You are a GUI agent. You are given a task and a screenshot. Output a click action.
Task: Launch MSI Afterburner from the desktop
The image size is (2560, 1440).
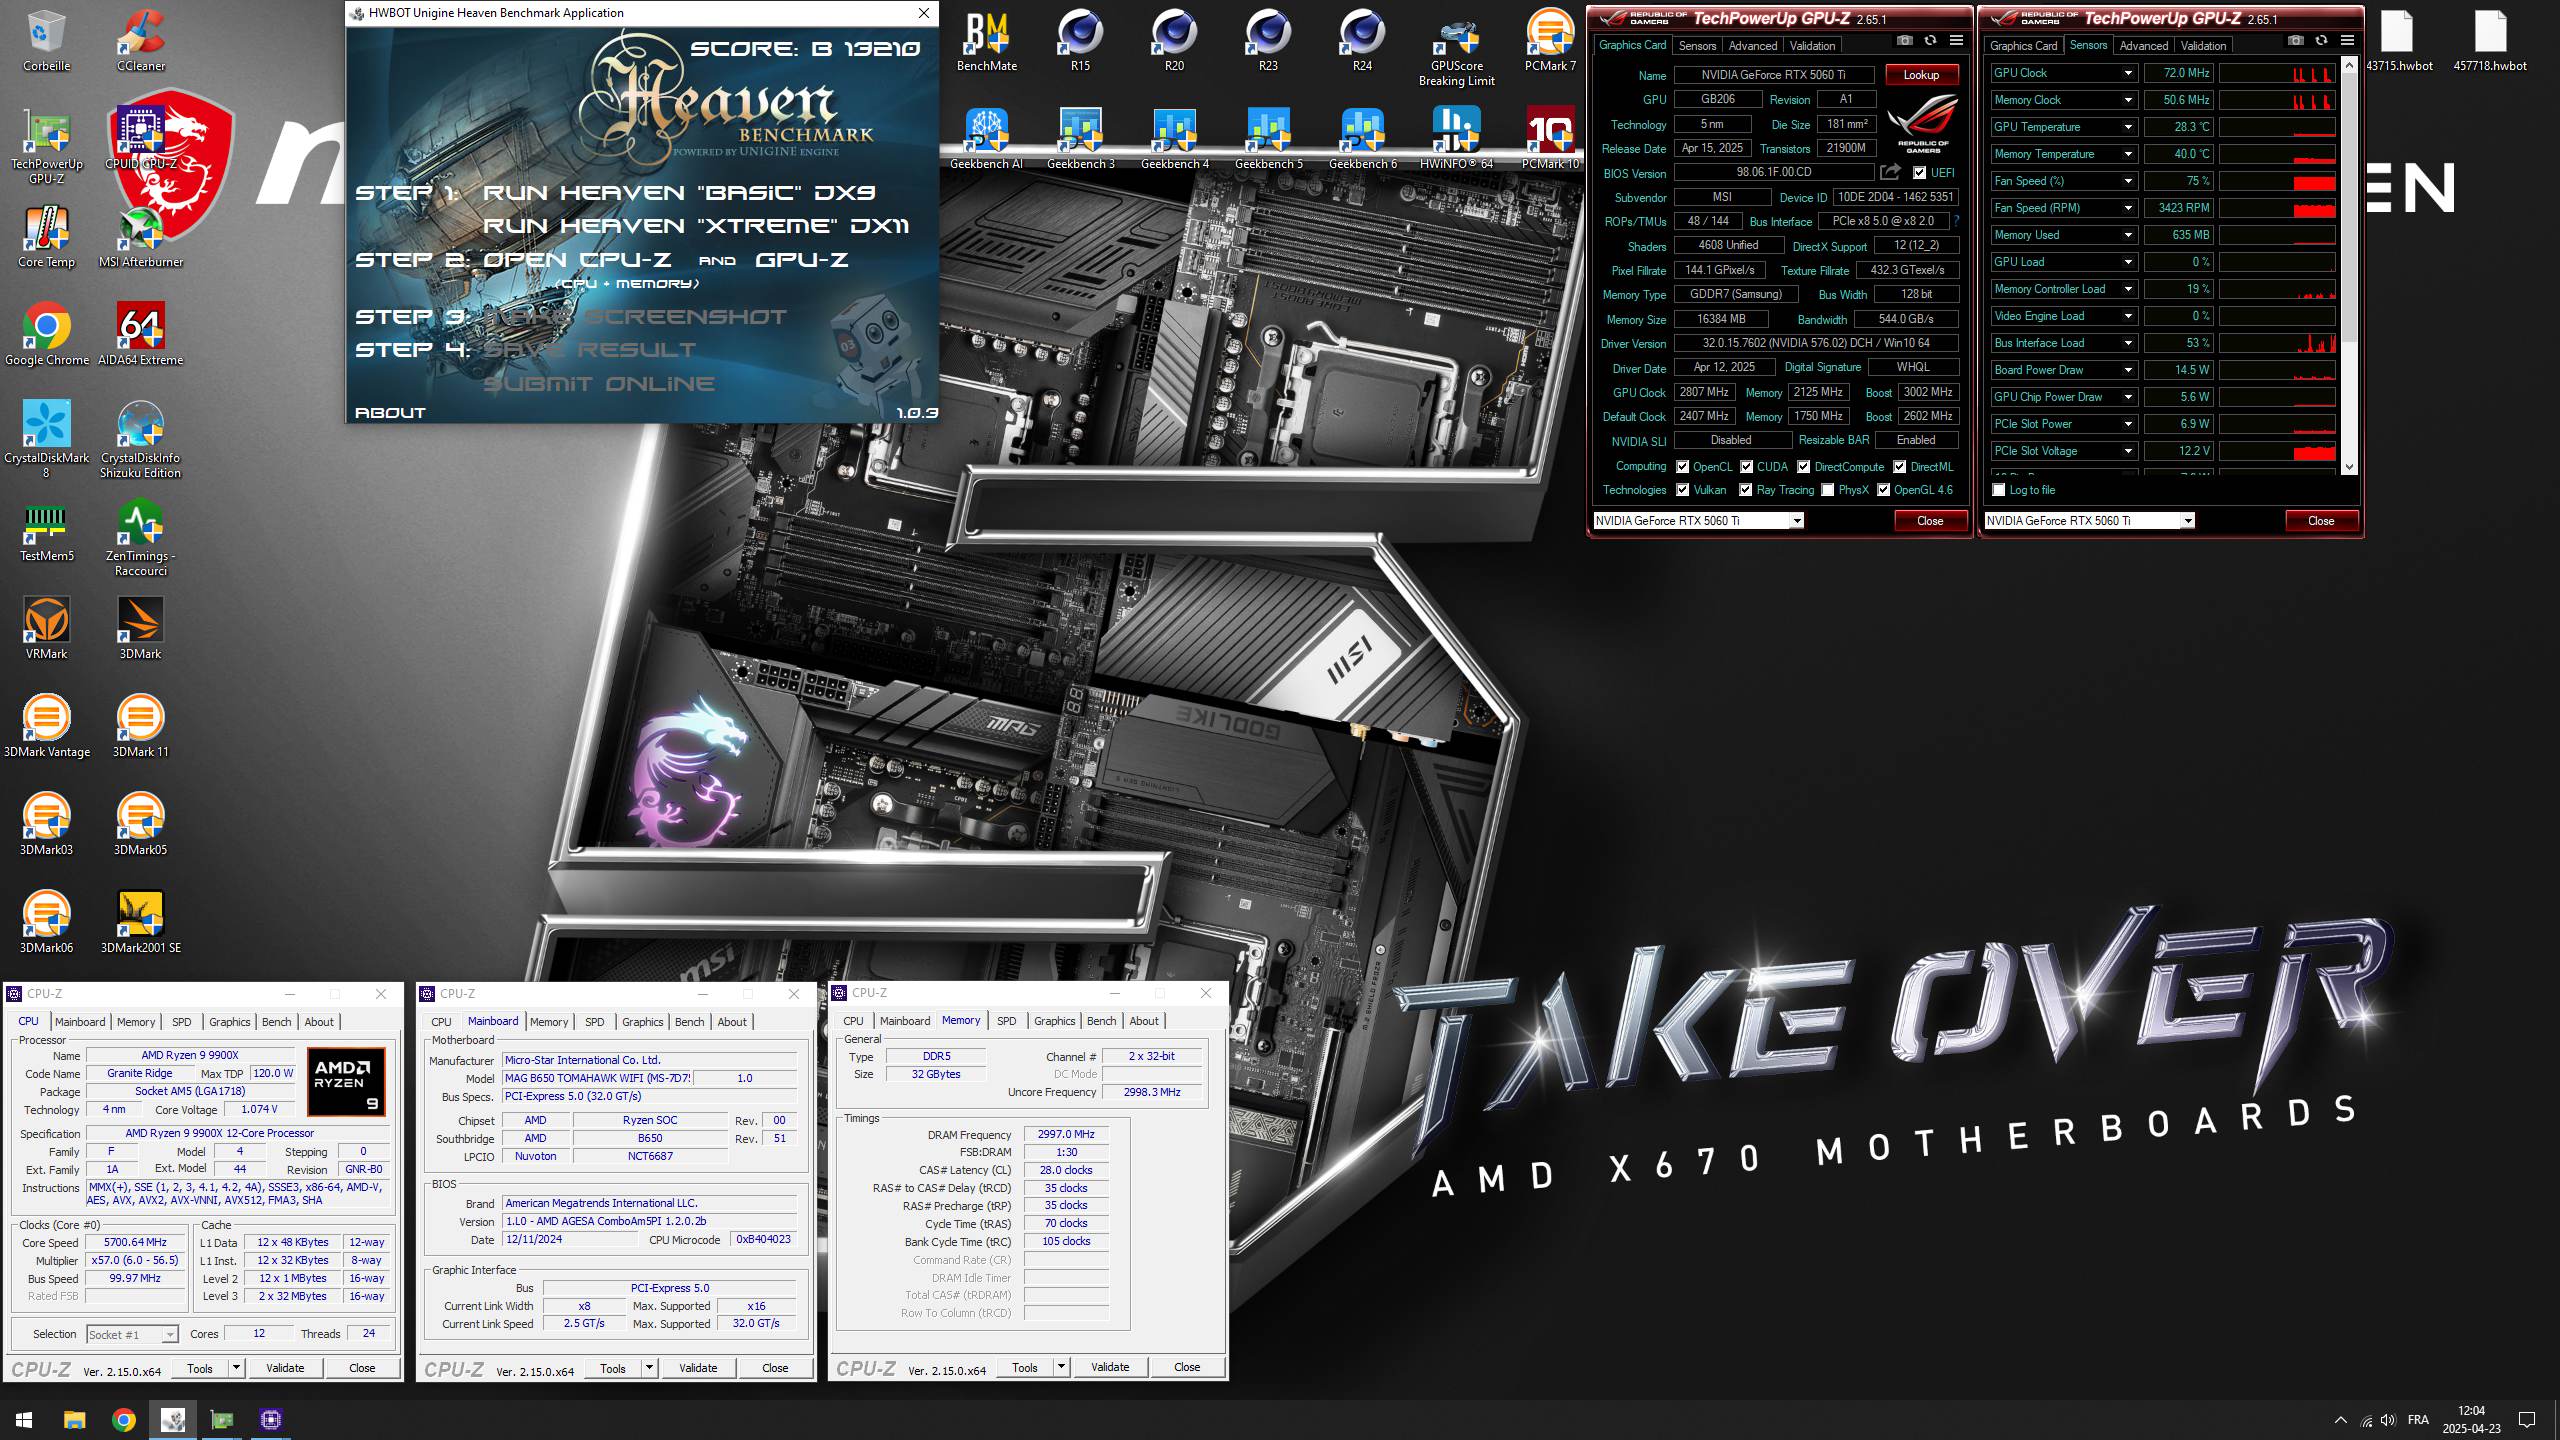pos(141,236)
